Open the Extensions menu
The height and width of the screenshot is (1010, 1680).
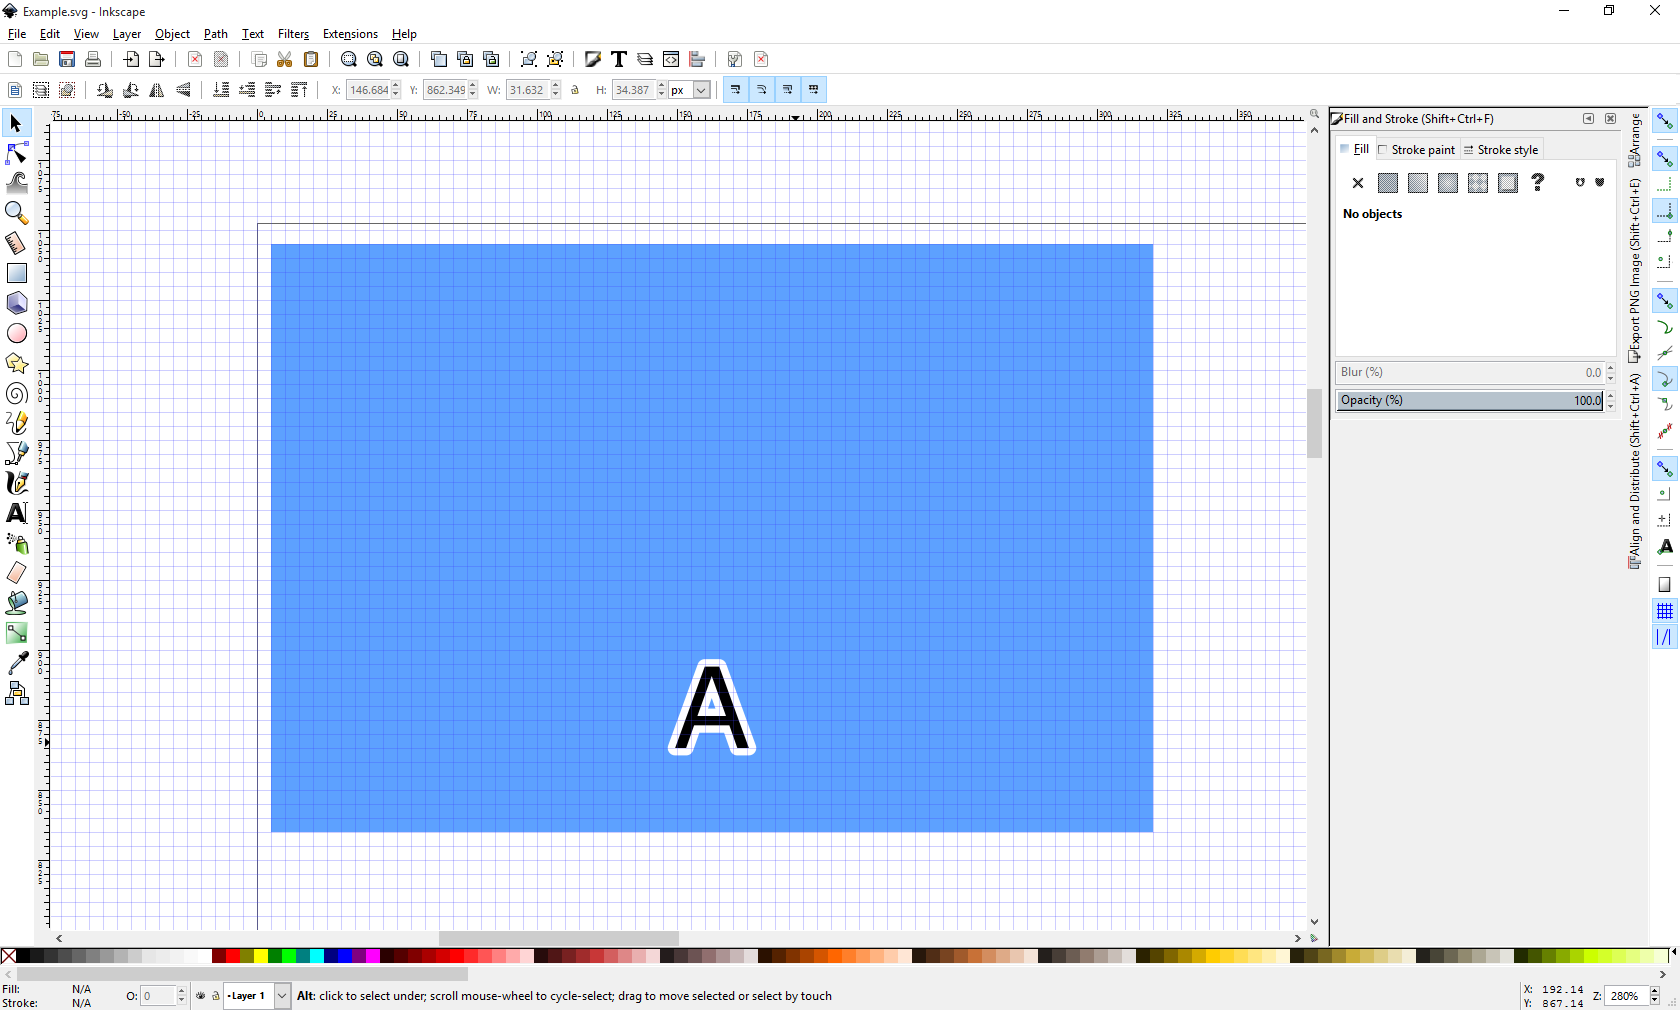click(x=350, y=34)
